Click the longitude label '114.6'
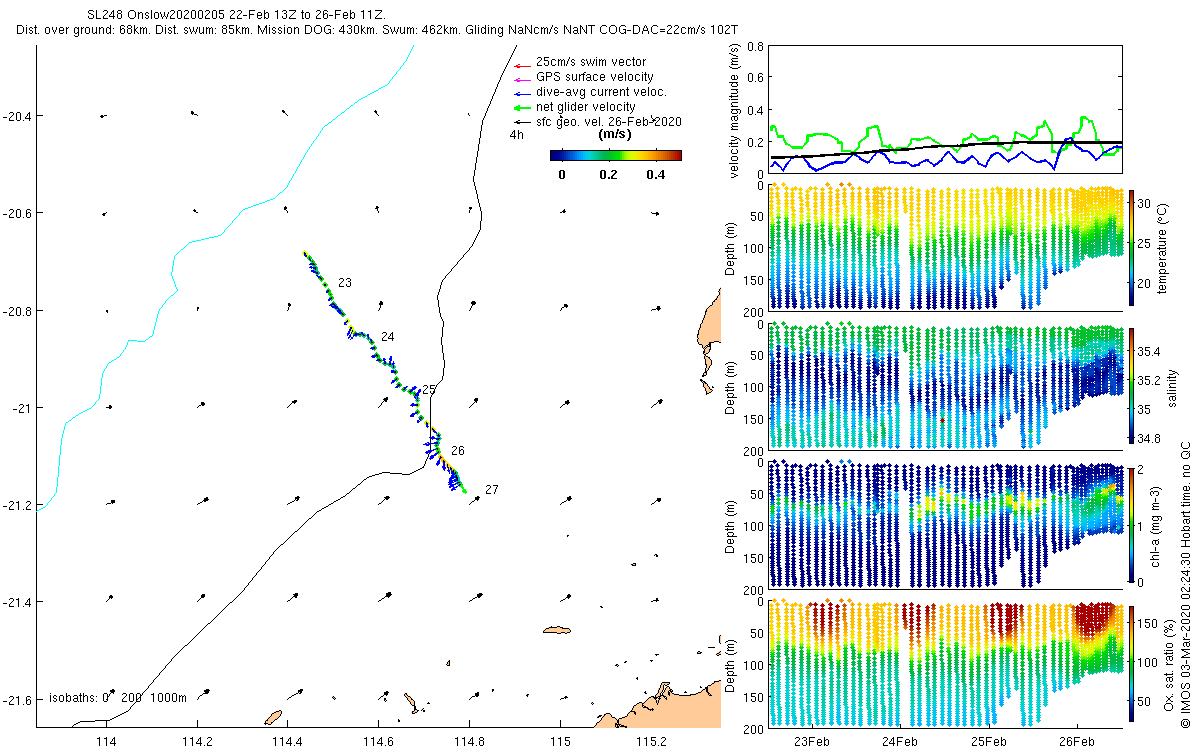Screen dimensions: 1200x750 [x=379, y=742]
